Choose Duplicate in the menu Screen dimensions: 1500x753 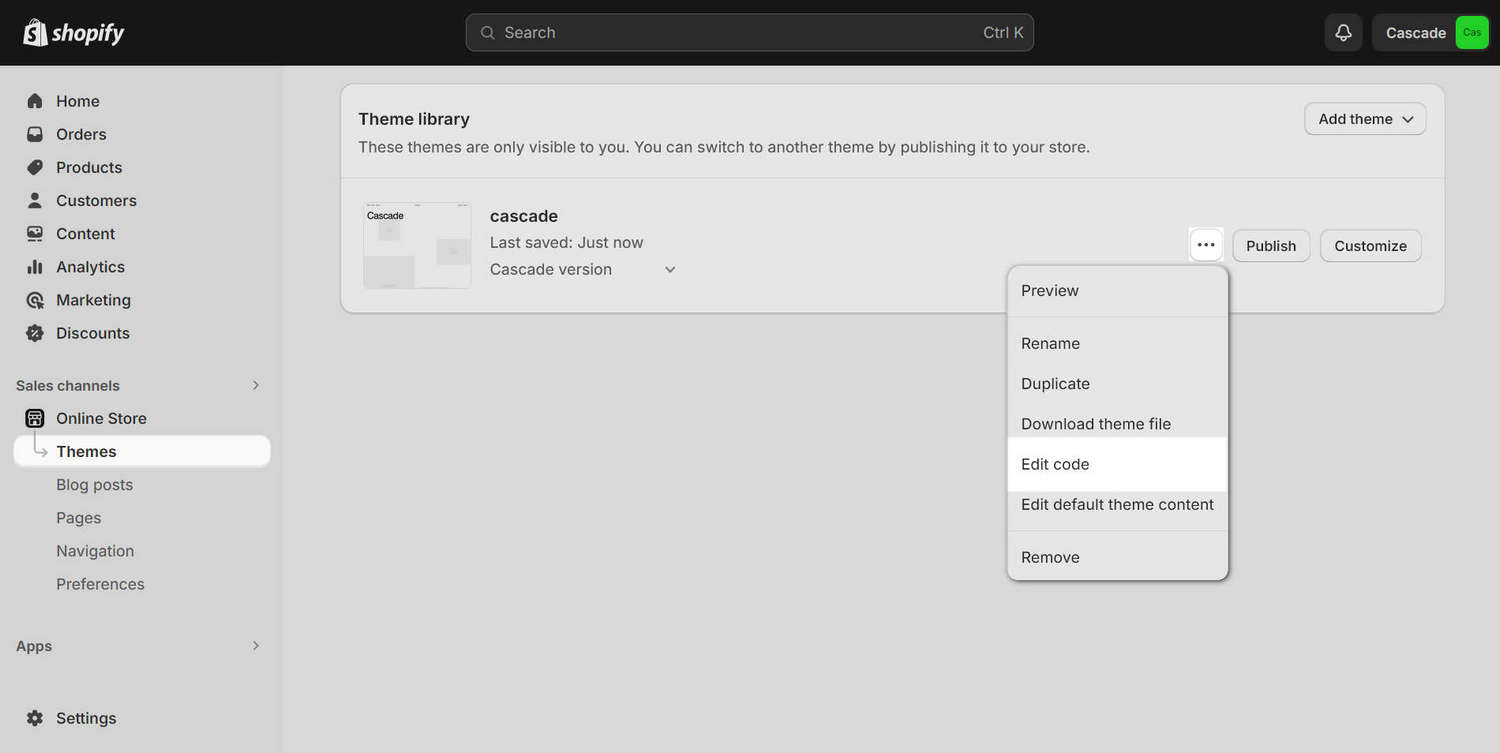(1117, 384)
